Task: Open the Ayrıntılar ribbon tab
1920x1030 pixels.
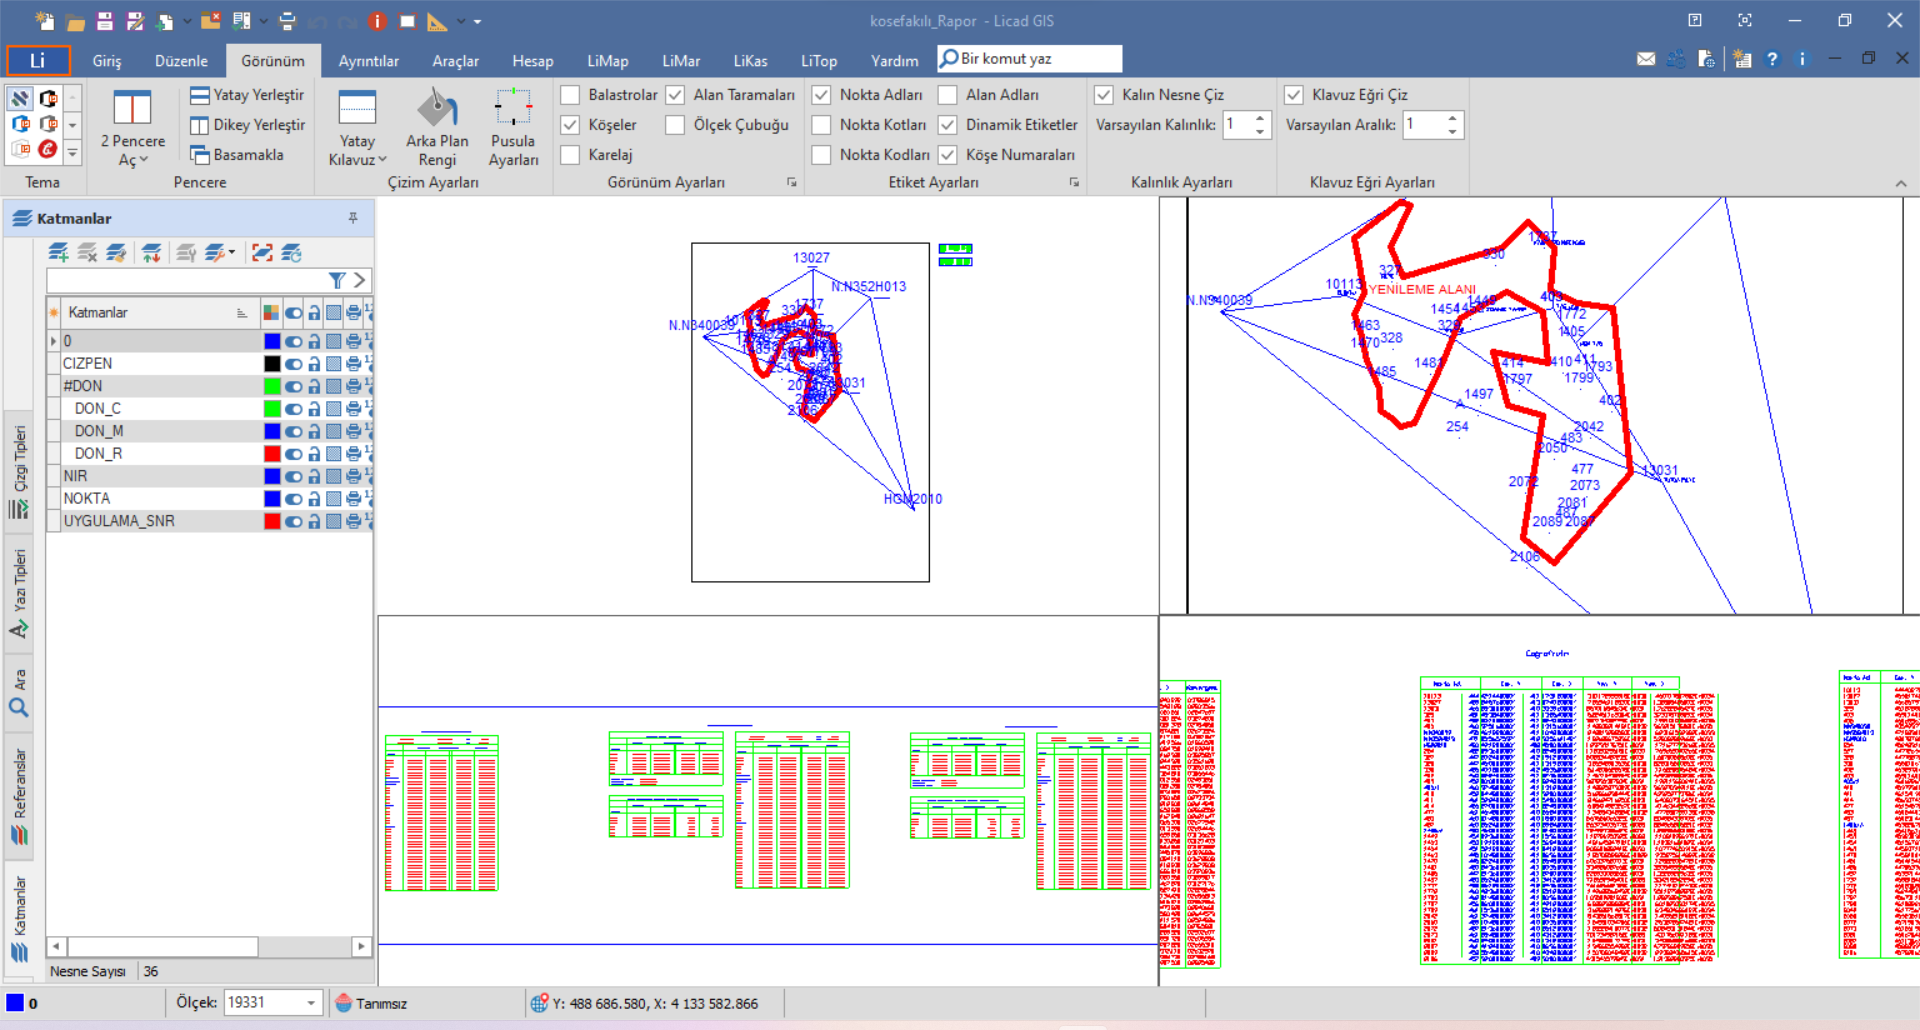Action: pos(369,61)
